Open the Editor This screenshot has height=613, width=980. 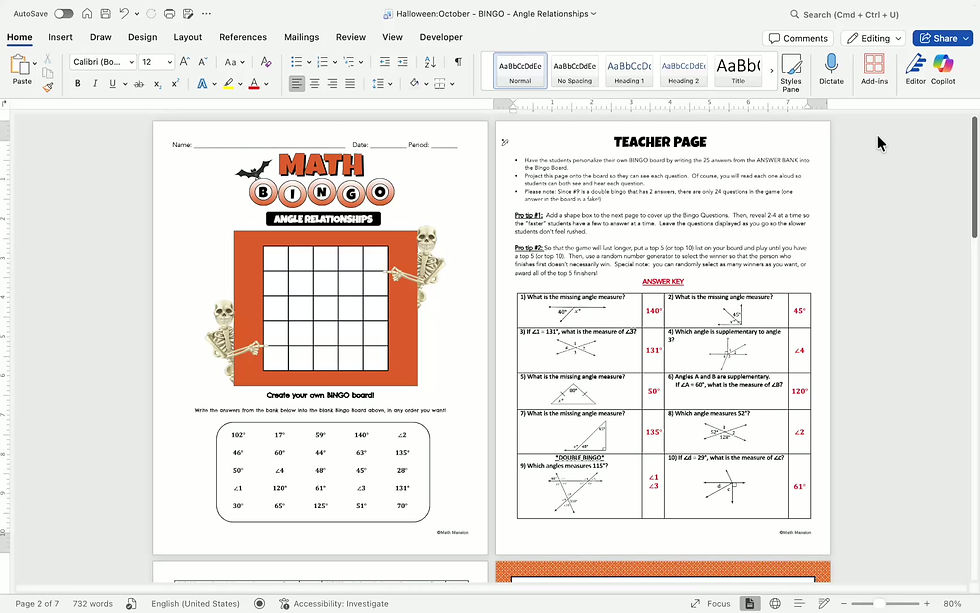[916, 69]
